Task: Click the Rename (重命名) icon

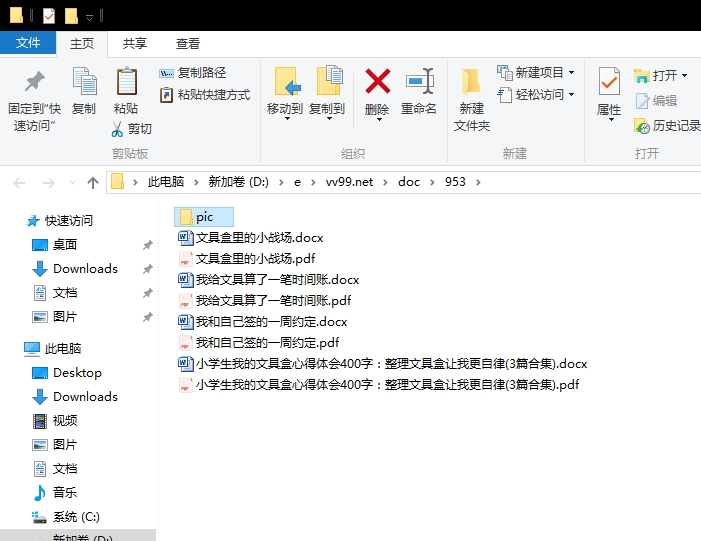Action: click(x=419, y=81)
